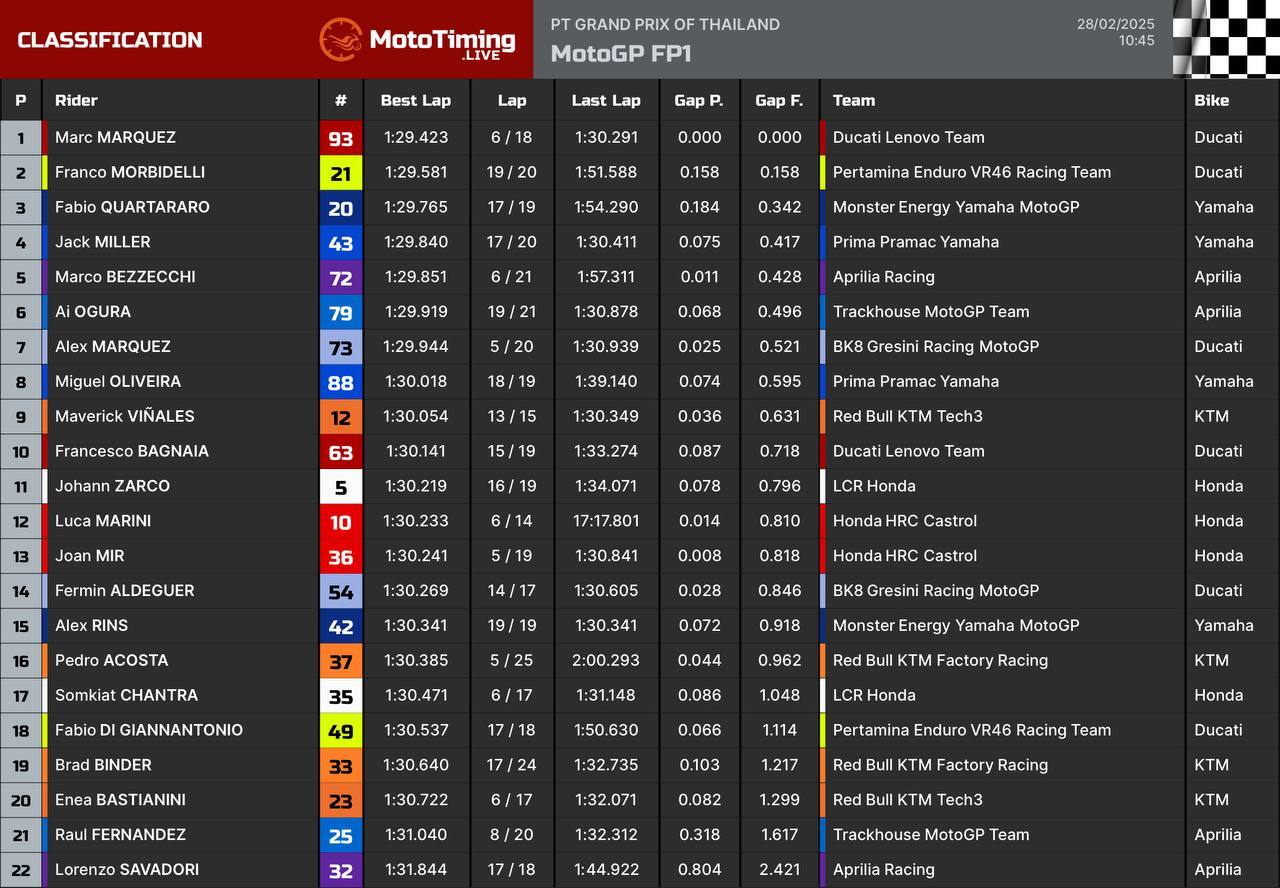The height and width of the screenshot is (888, 1280).
Task: Click lap count 19 / 19
Action: click(512, 625)
